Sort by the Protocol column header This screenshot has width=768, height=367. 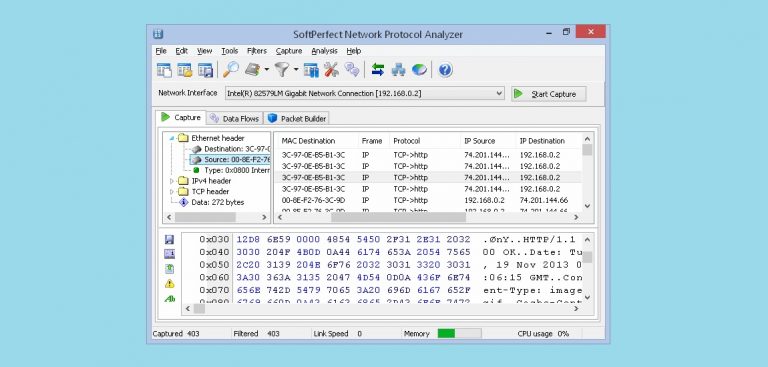point(425,141)
